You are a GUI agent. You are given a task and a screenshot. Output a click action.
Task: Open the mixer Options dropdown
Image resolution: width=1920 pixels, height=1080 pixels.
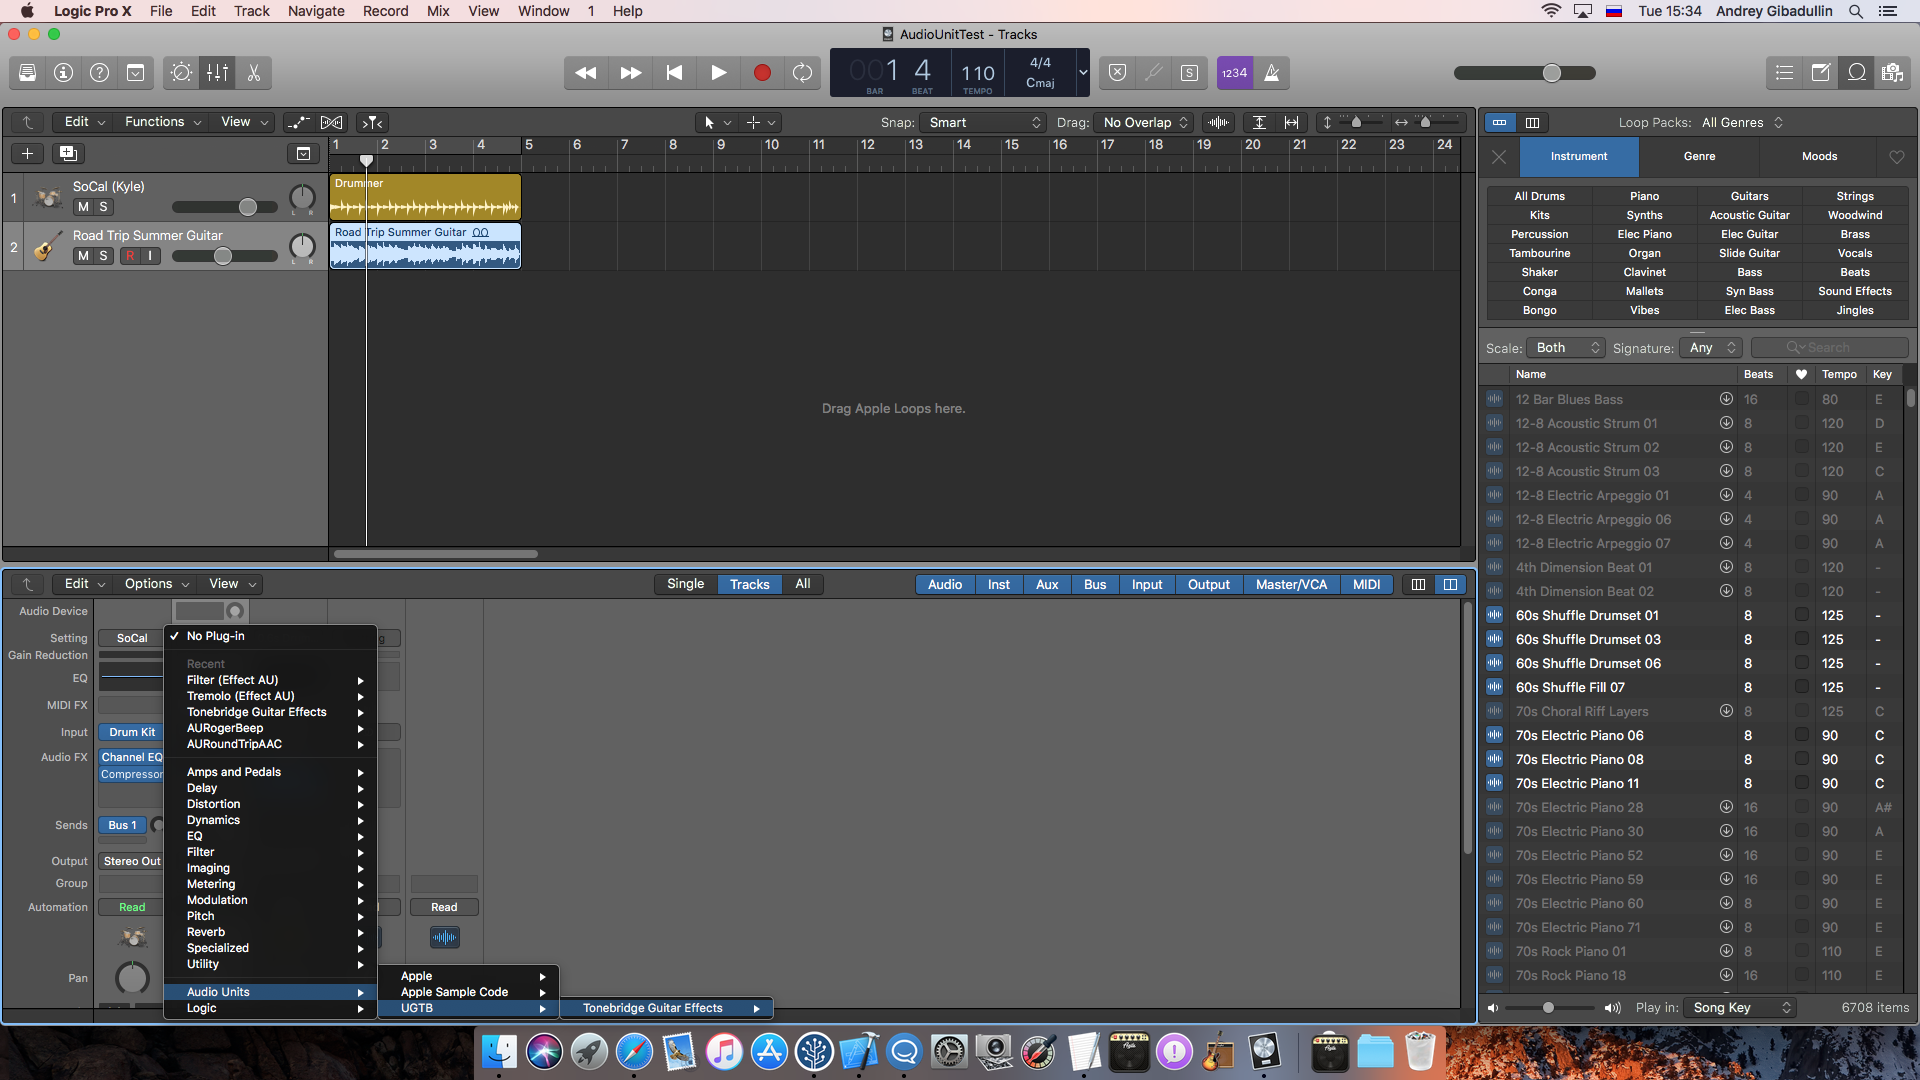point(156,584)
